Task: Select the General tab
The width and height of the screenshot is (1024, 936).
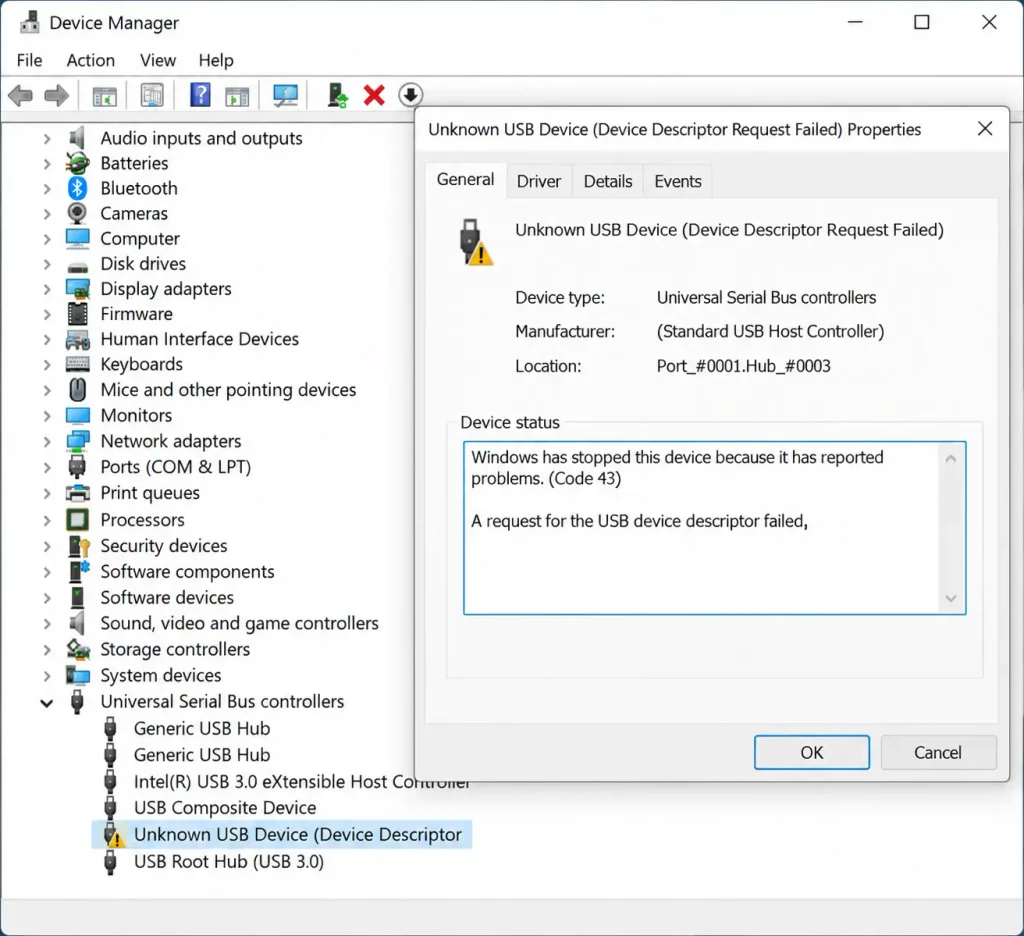Action: click(465, 180)
